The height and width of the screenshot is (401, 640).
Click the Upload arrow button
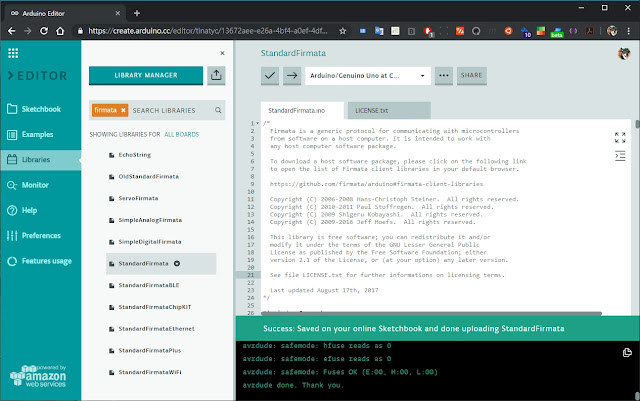point(292,76)
